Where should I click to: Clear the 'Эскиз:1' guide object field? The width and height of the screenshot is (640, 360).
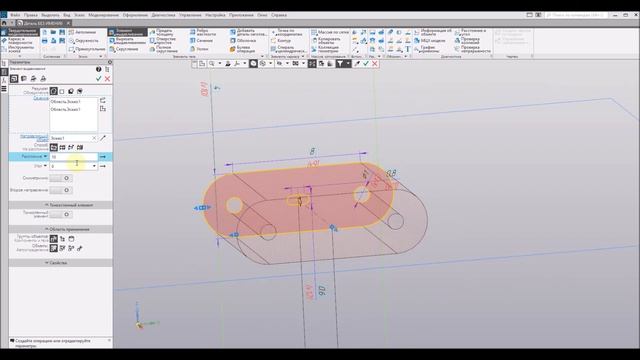click(94, 138)
